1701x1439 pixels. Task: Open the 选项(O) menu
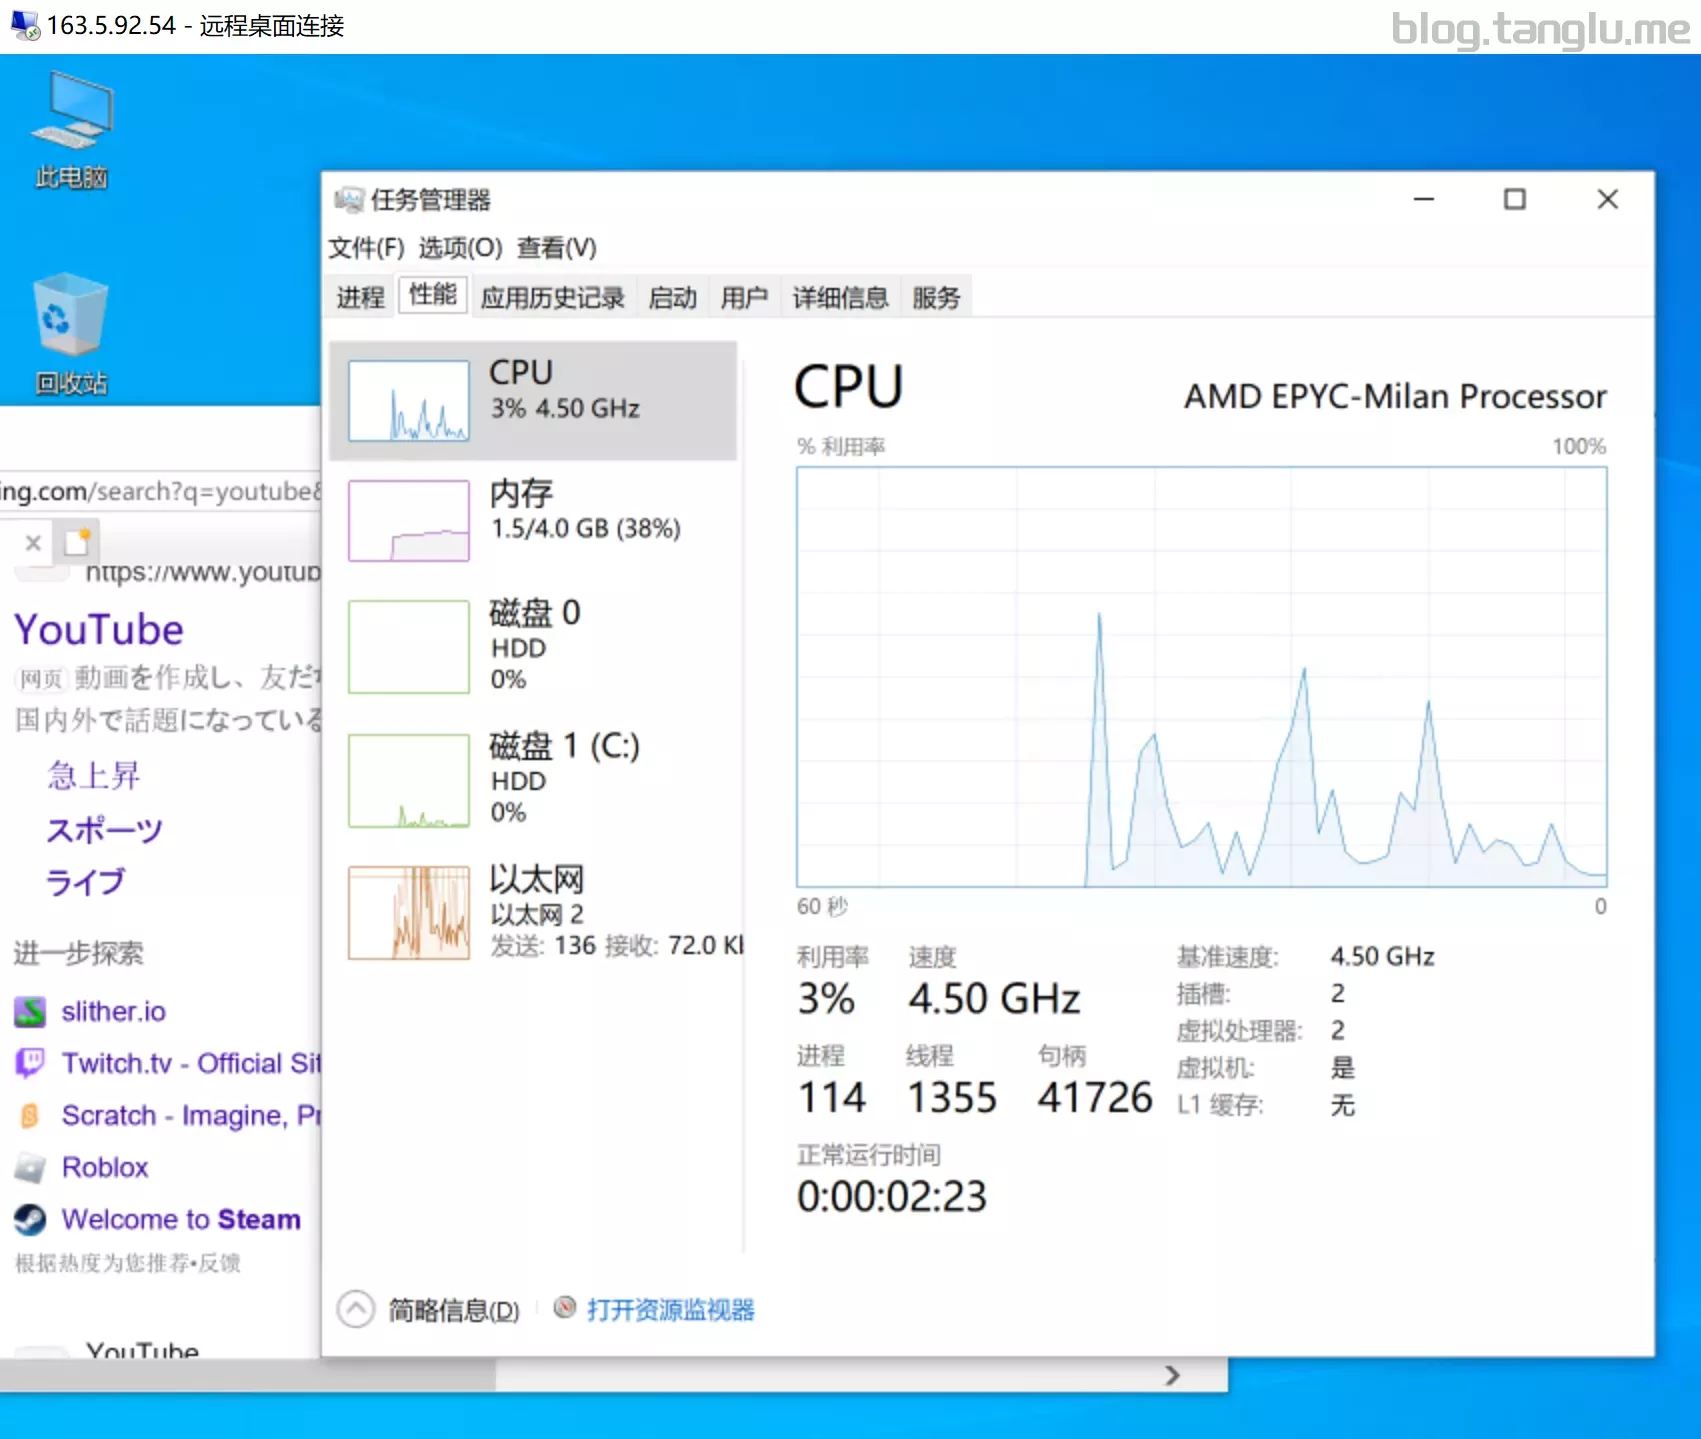pos(460,248)
